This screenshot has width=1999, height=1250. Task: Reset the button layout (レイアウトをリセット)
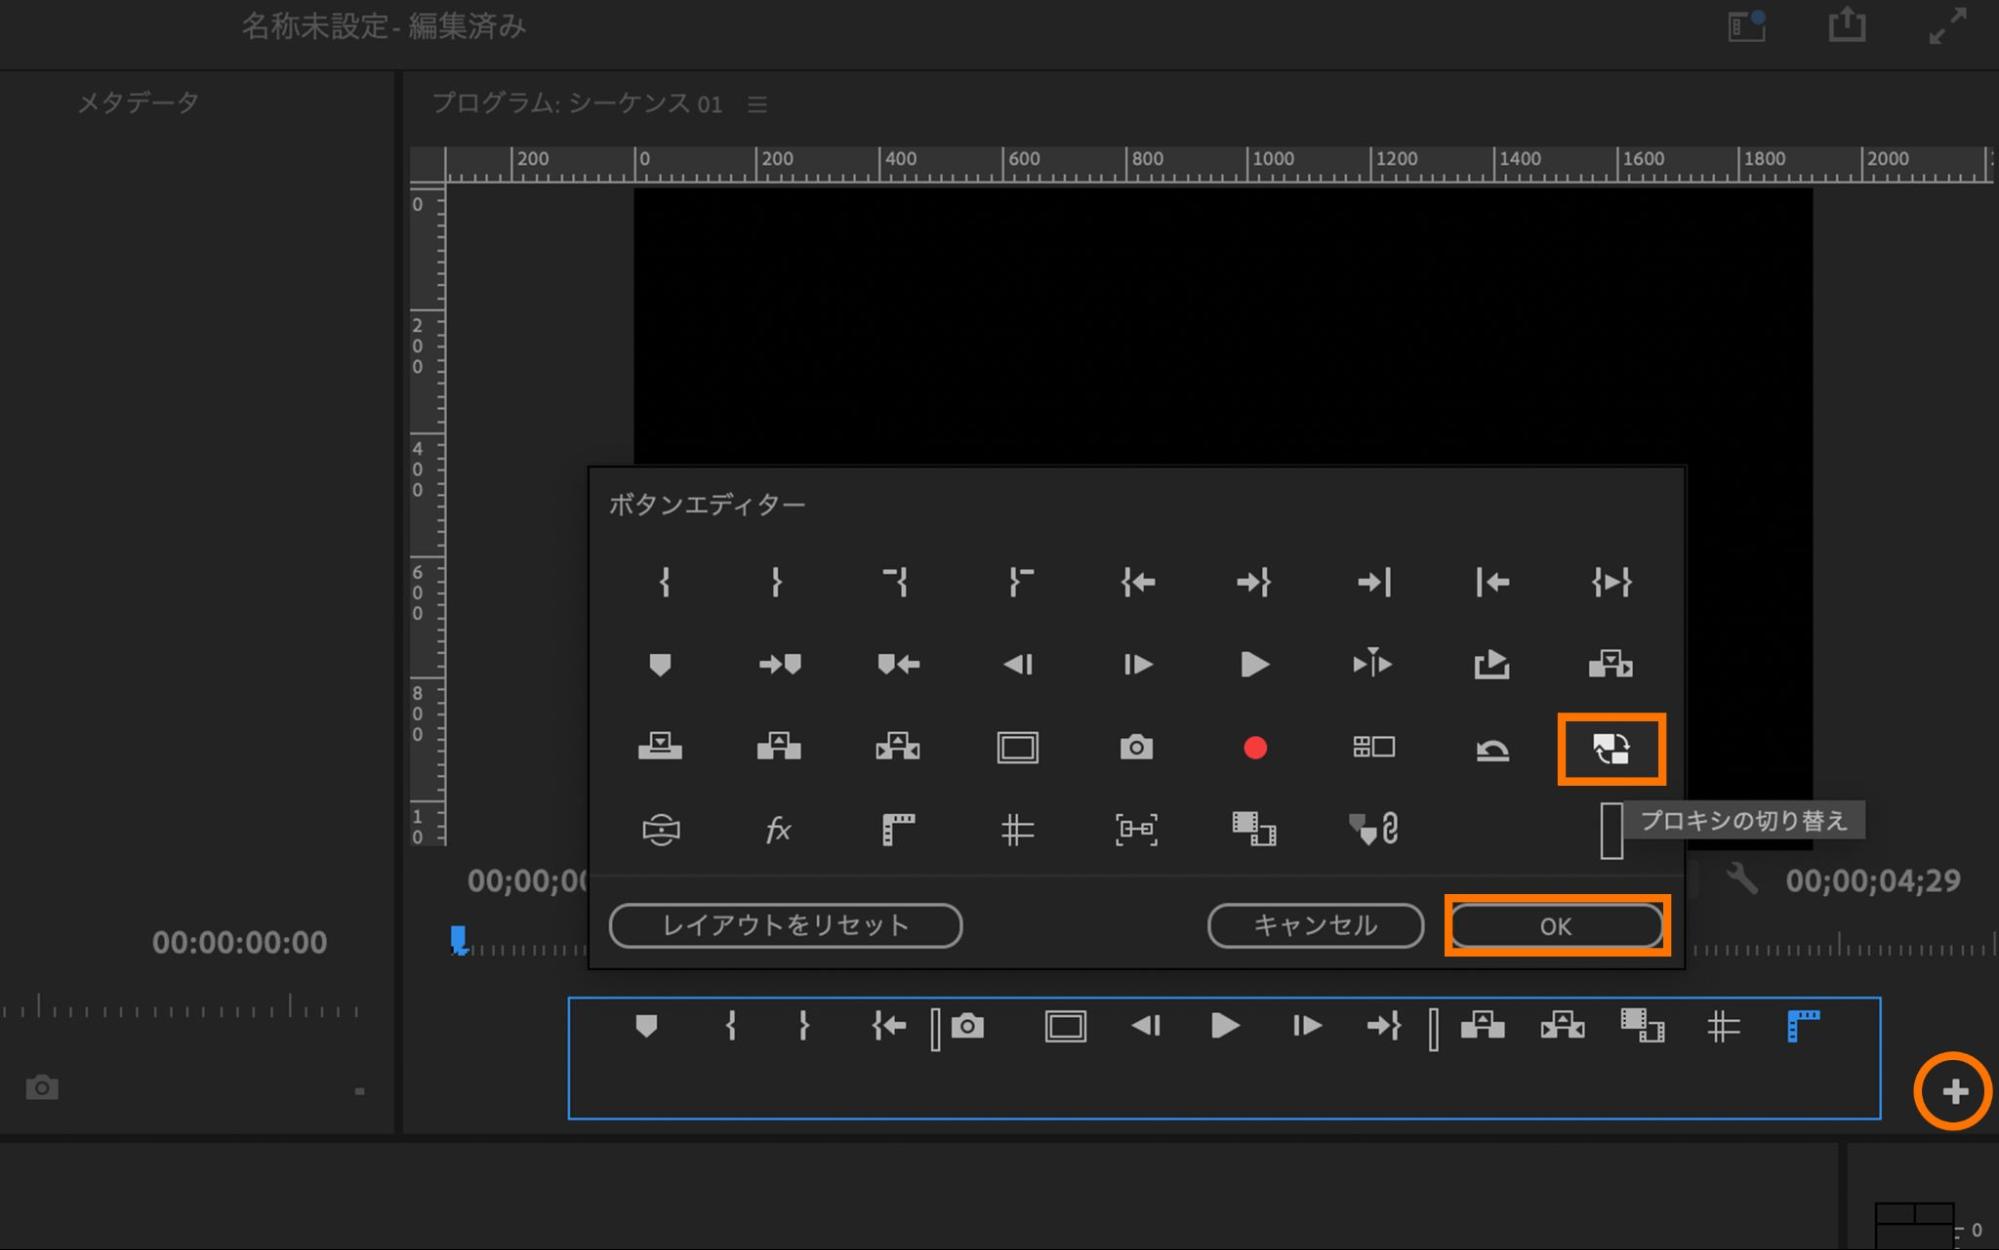[x=785, y=926]
